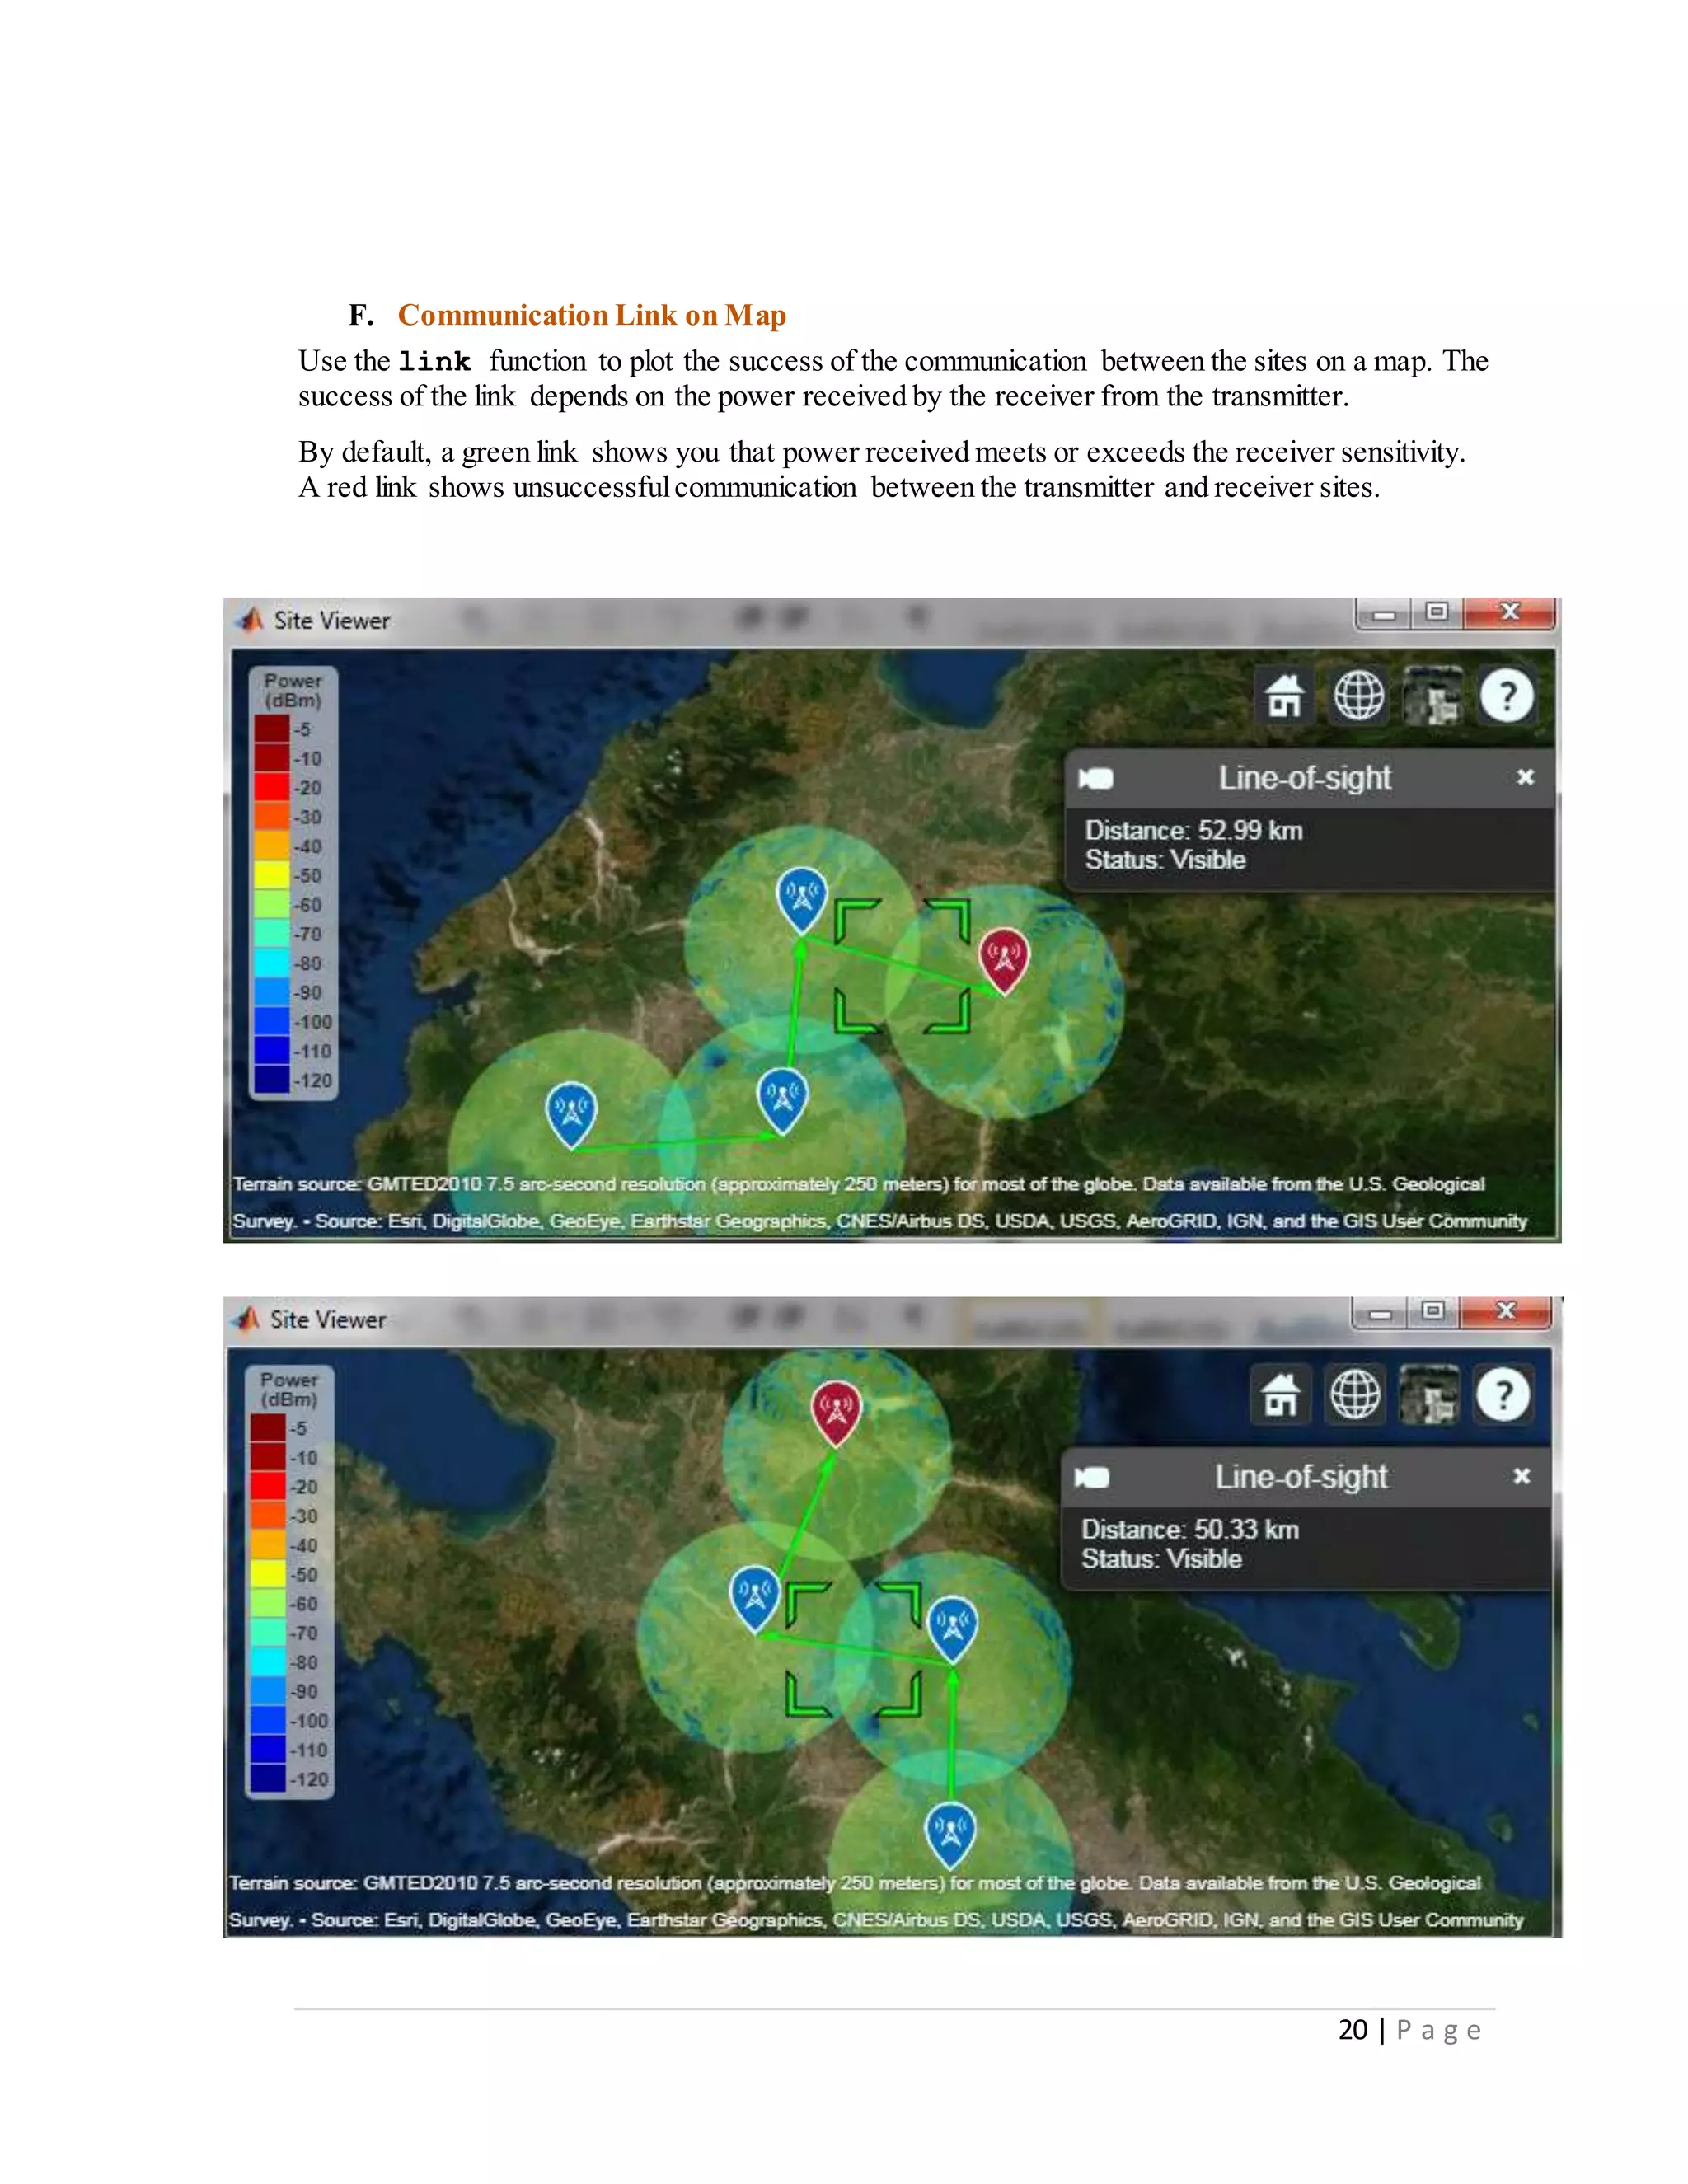Select lowest blue antenna marker in bottom map

[x=950, y=1830]
